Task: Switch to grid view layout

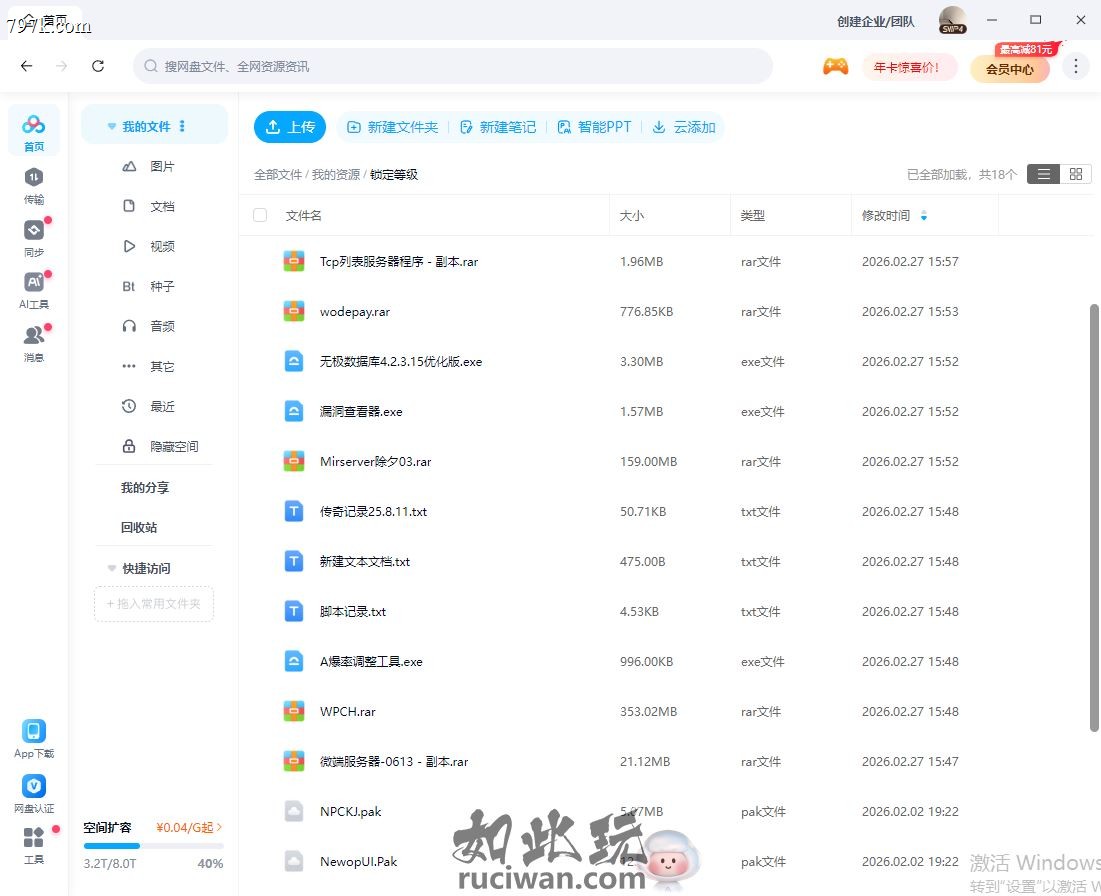Action: [1075, 174]
